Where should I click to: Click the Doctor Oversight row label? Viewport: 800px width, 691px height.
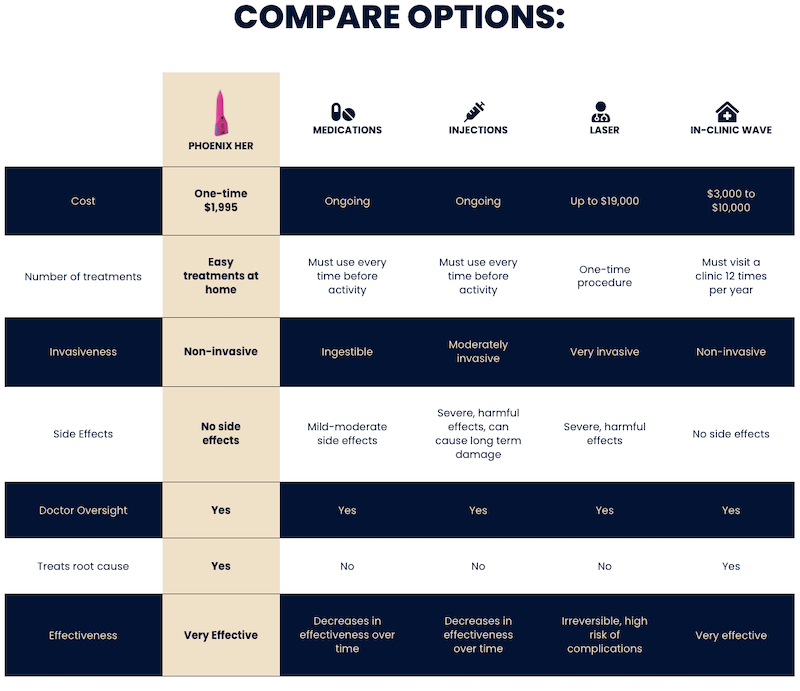83,510
